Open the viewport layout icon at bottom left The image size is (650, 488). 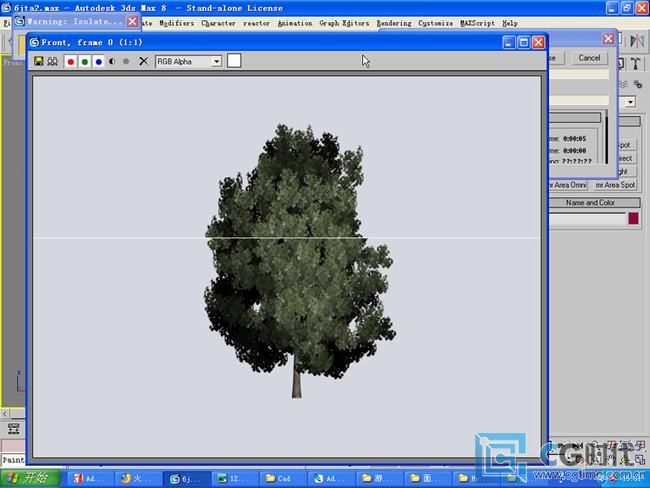(13, 428)
